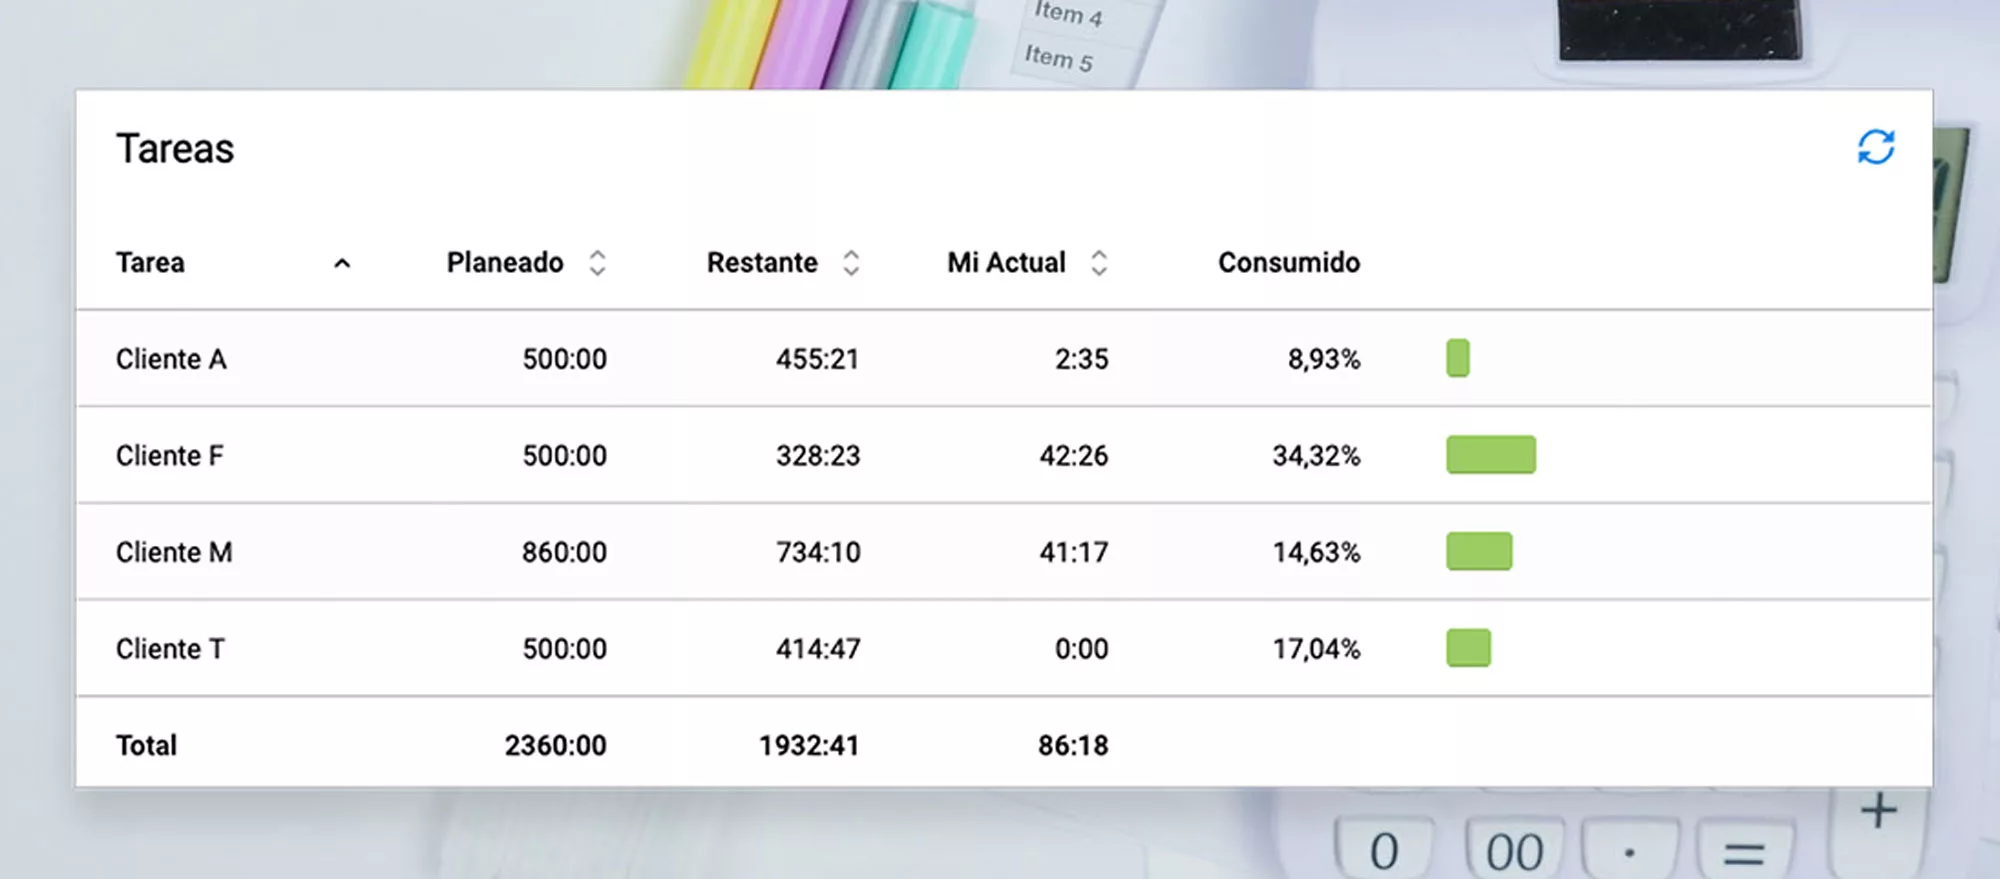Click the refresh icon in Tareas panel

(1875, 148)
